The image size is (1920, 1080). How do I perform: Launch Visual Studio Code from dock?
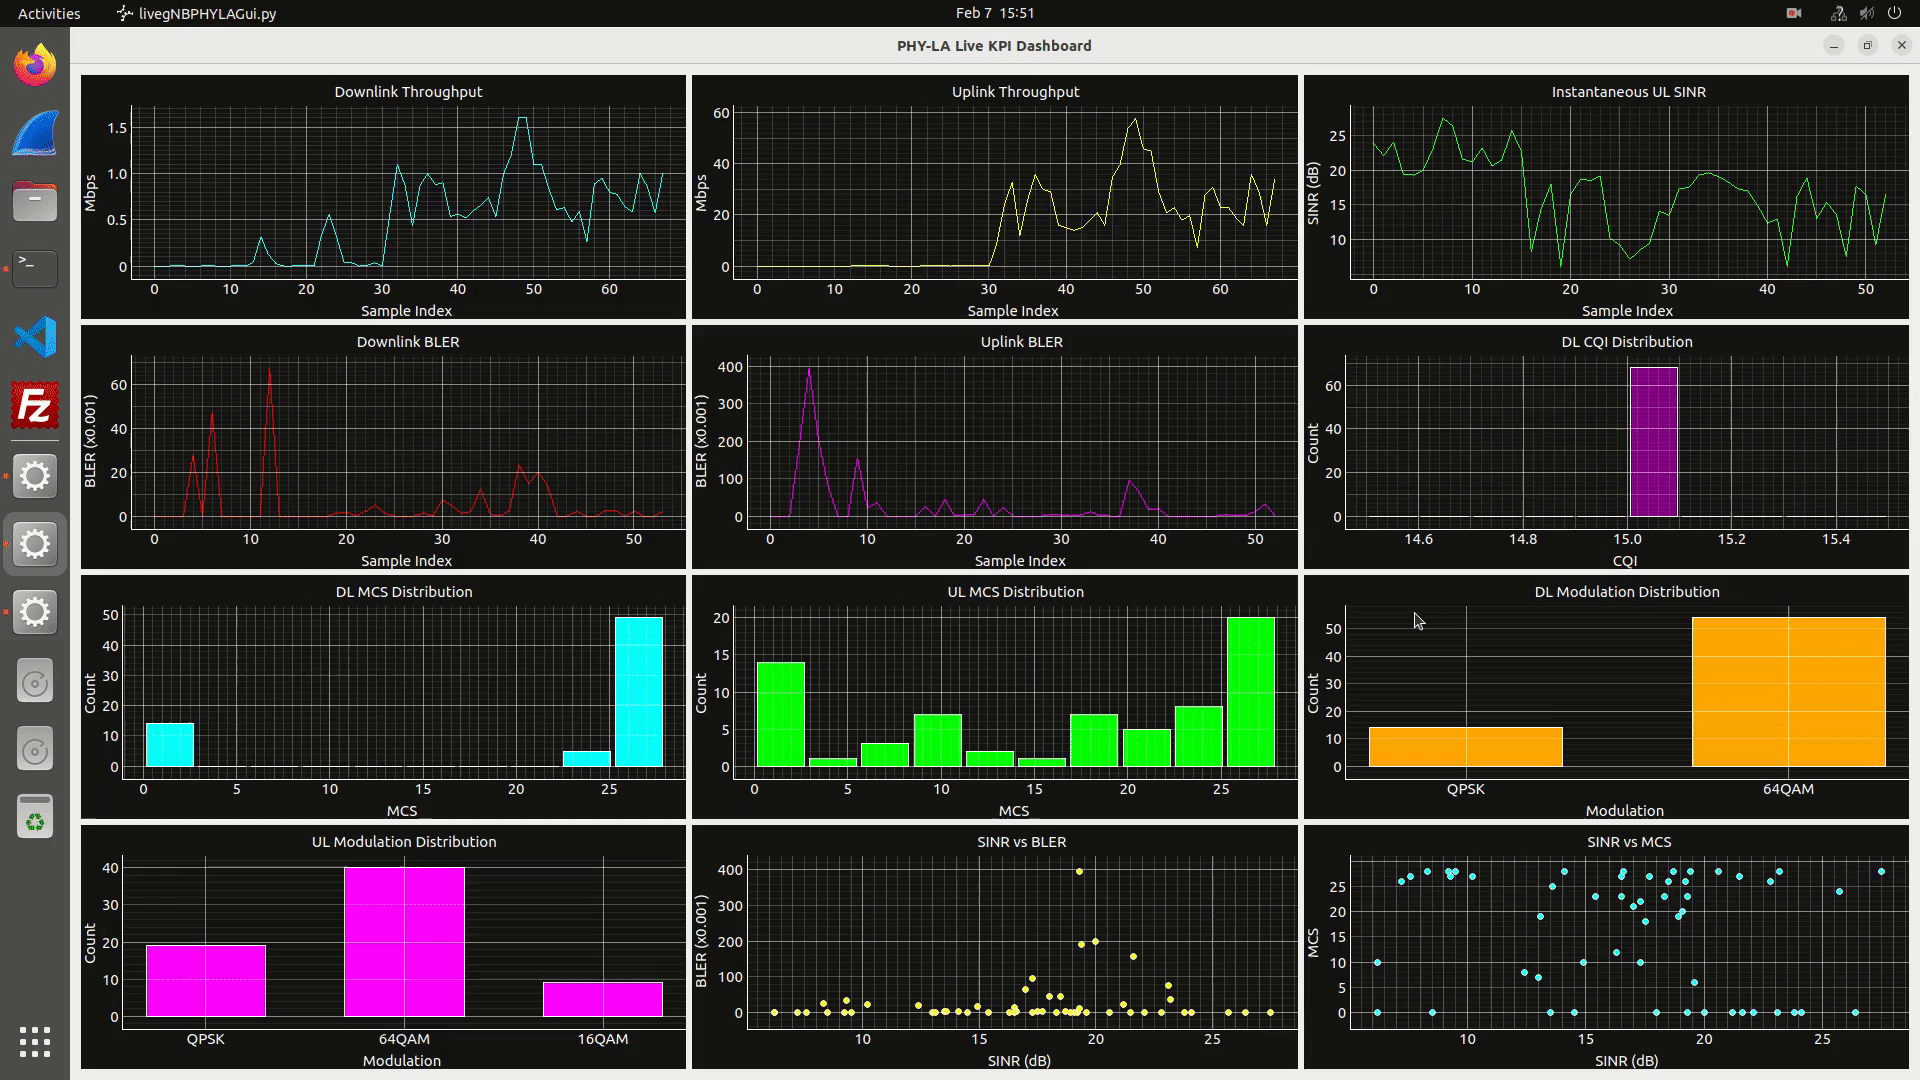point(35,337)
